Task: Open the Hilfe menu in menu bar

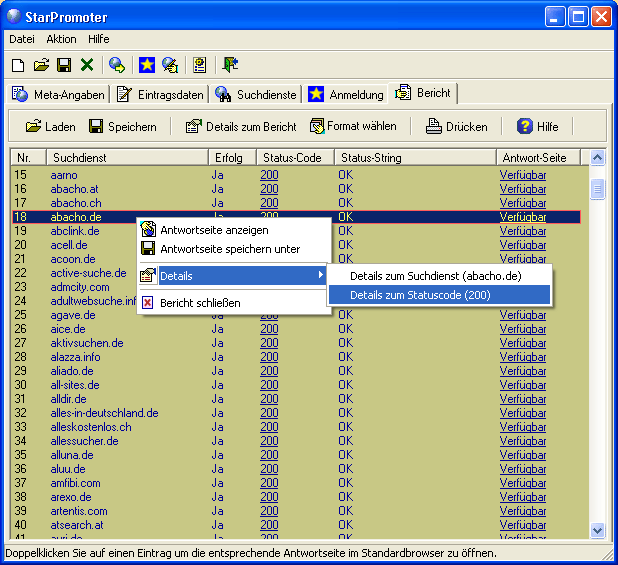Action: point(99,39)
